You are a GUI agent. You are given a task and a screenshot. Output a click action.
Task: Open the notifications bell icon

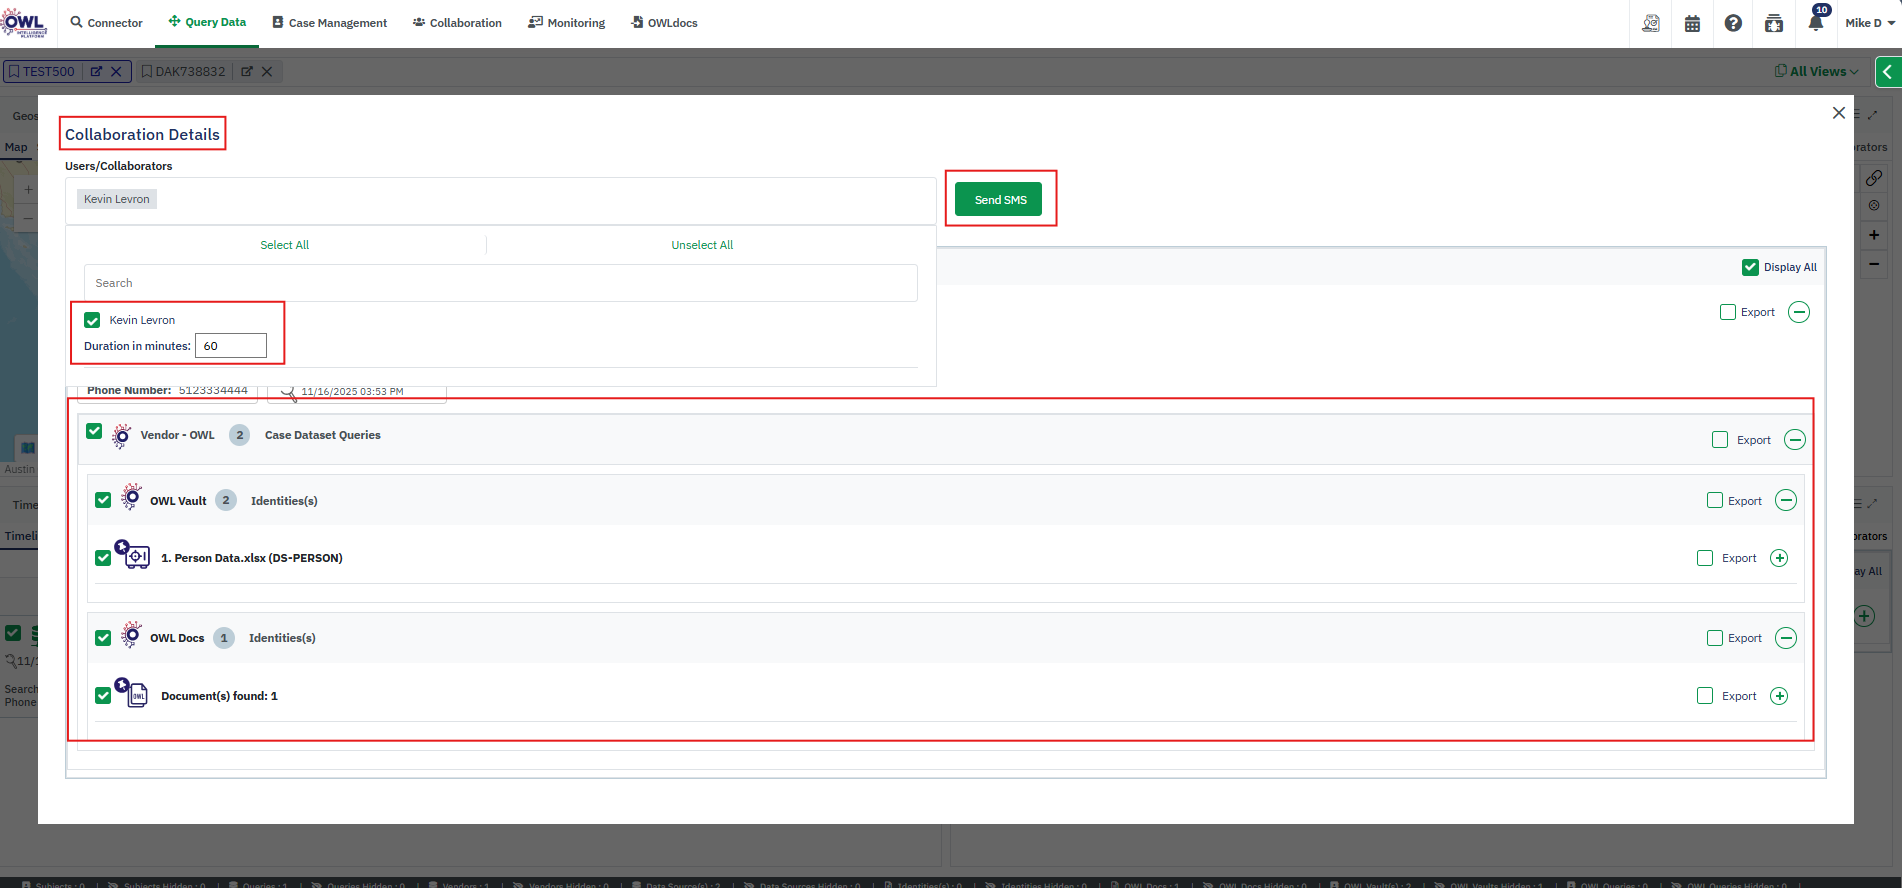1815,23
